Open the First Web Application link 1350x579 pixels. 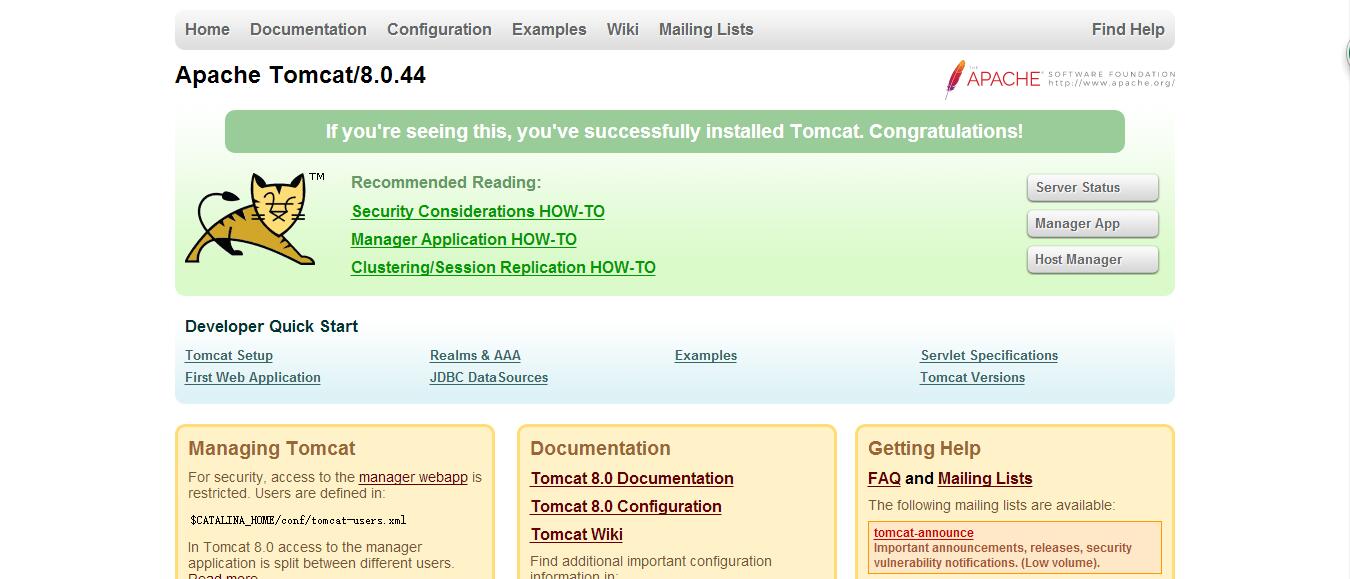click(253, 378)
